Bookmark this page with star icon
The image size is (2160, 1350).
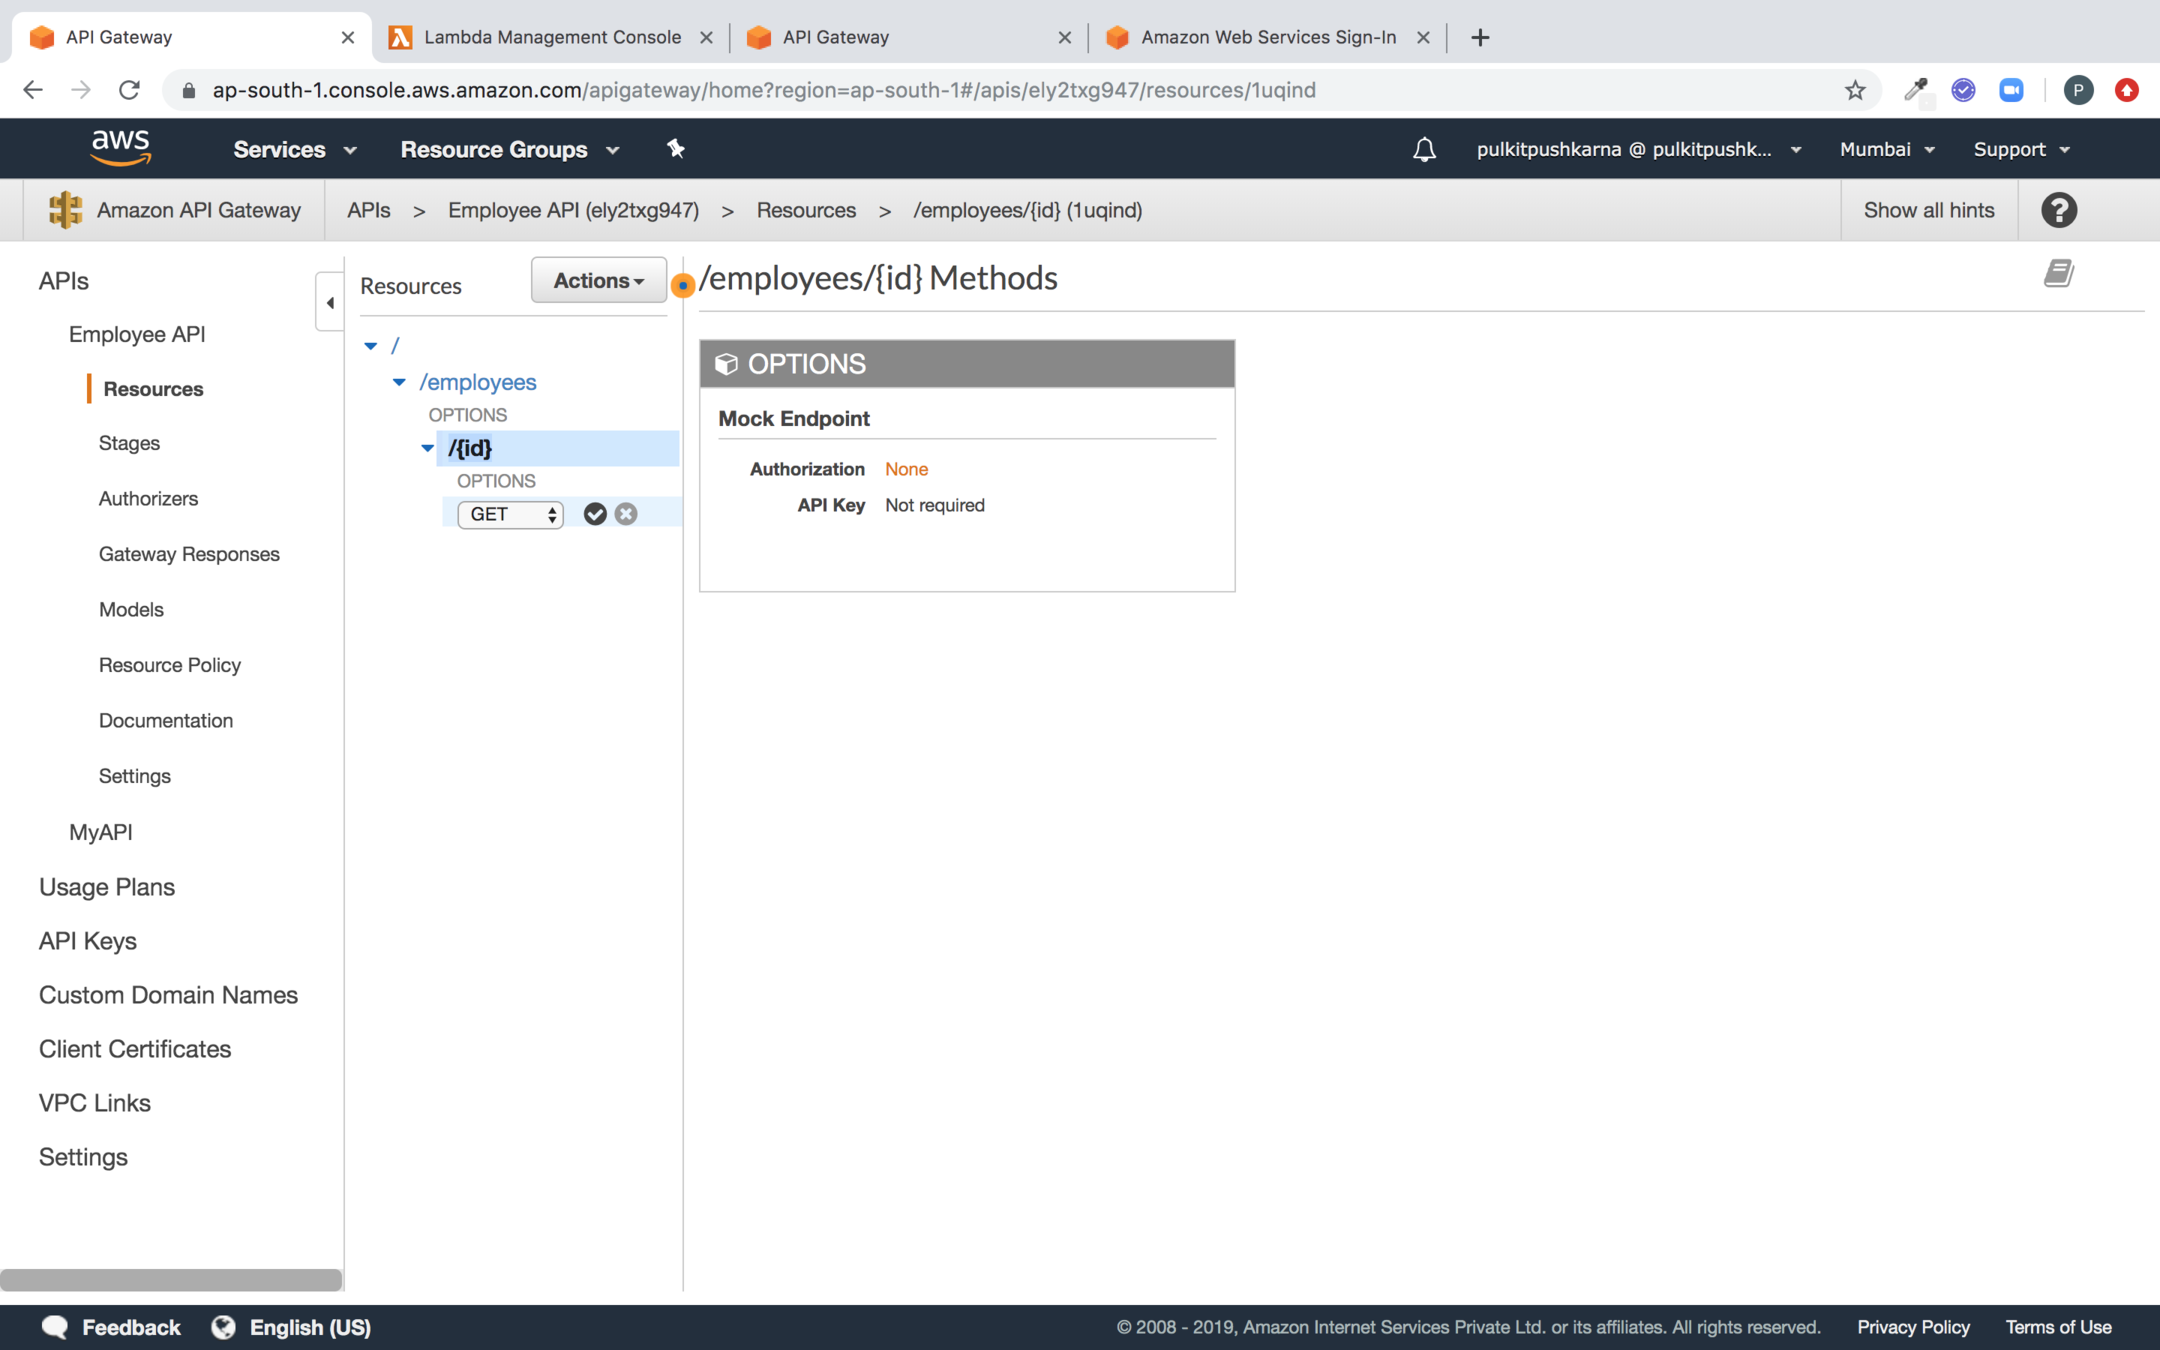point(1855,90)
